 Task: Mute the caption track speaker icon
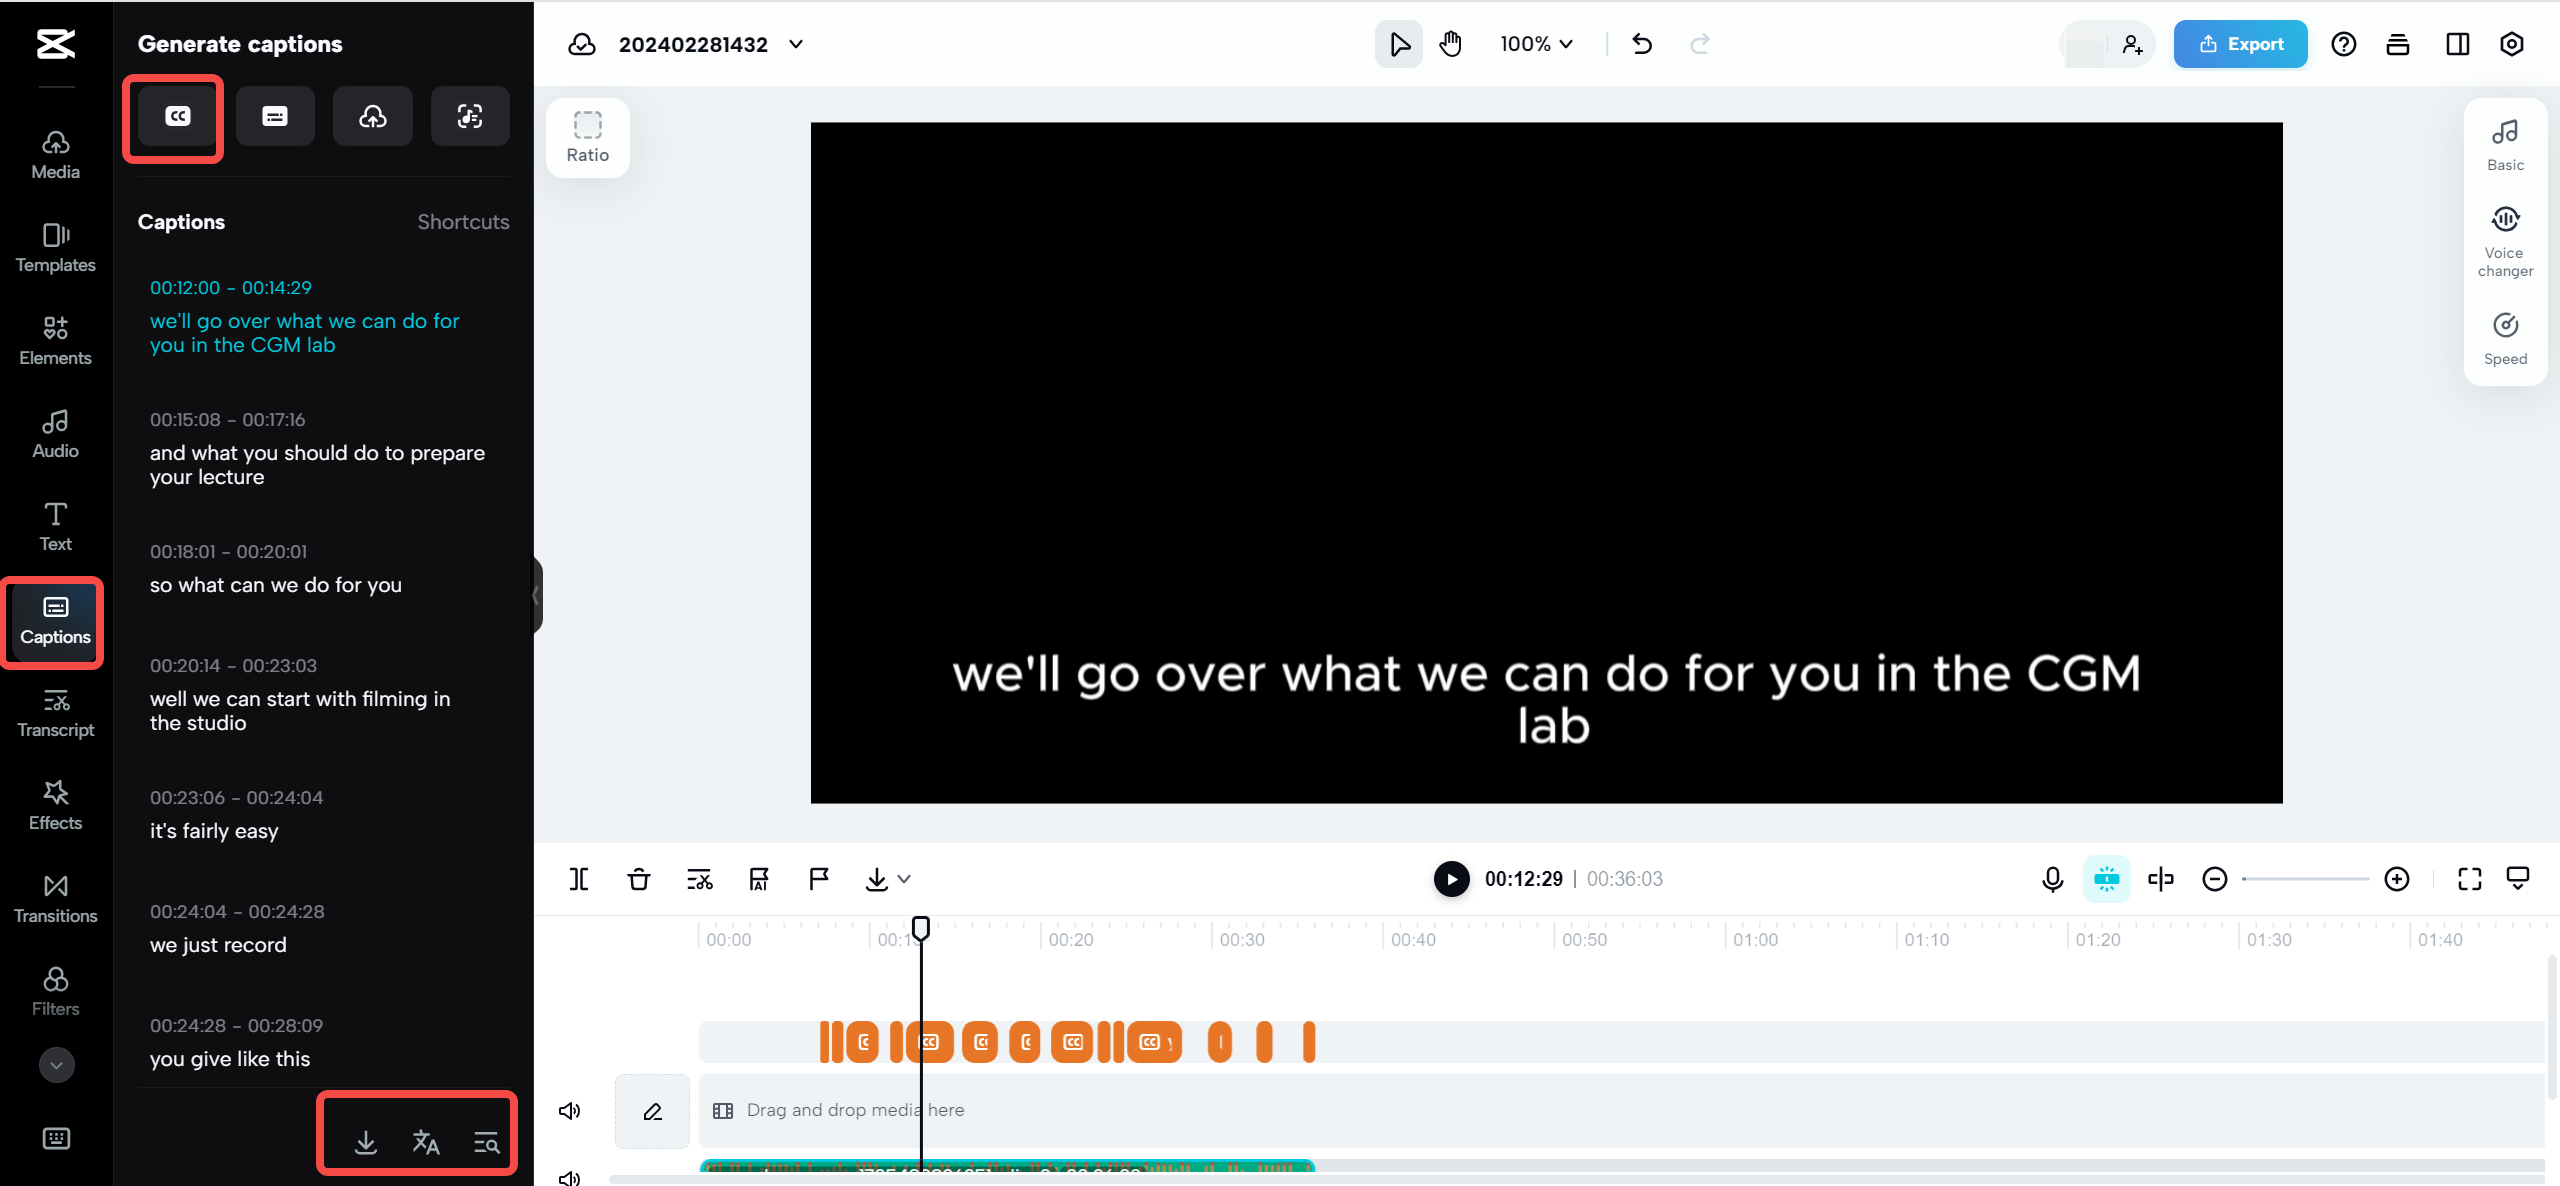point(569,1110)
